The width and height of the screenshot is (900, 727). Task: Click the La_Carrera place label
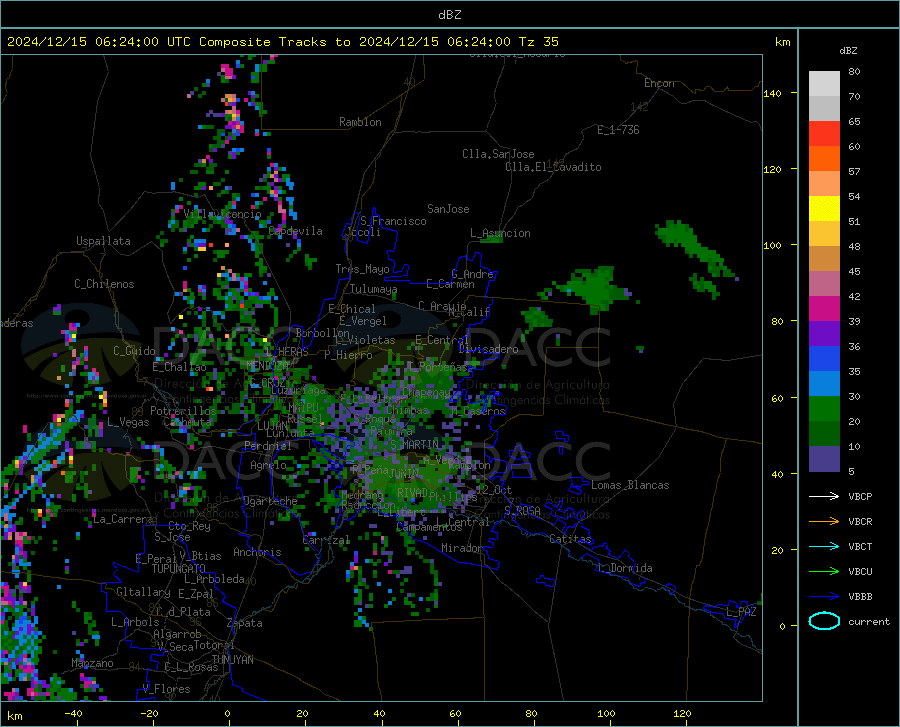click(x=123, y=519)
